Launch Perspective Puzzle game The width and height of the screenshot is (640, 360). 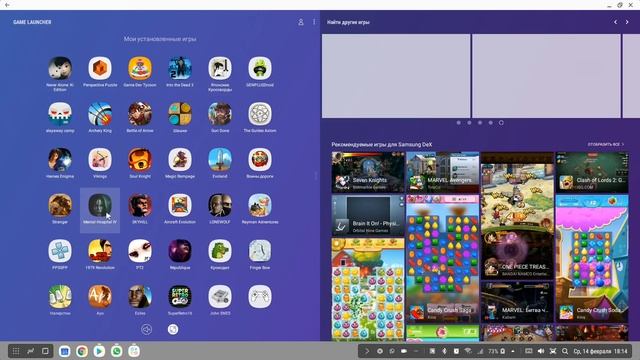click(100, 69)
